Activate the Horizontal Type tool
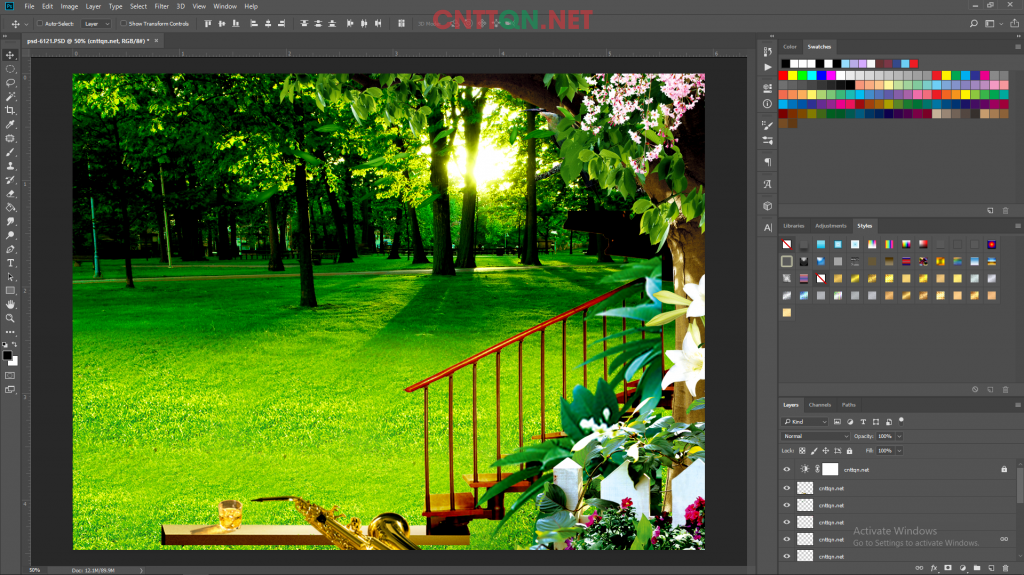Image resolution: width=1024 pixels, height=575 pixels. pyautogui.click(x=10, y=263)
